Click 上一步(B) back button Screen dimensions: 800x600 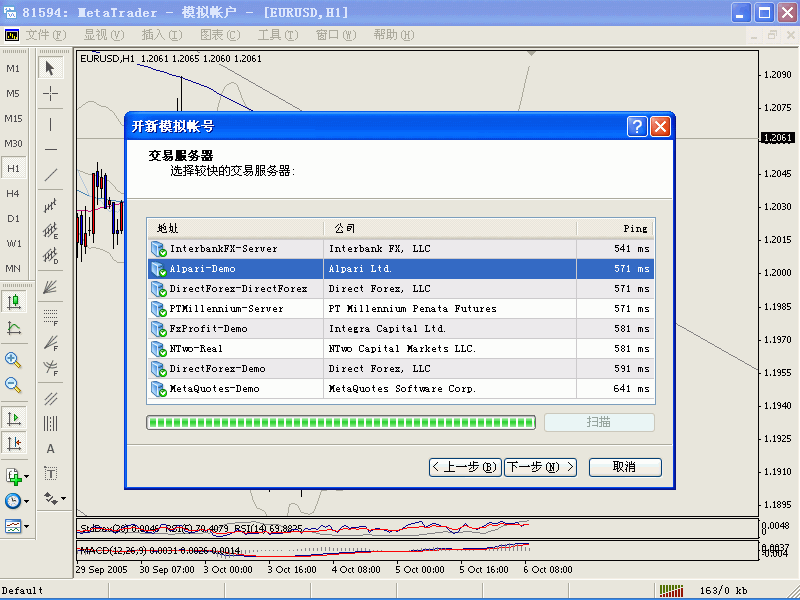465,467
